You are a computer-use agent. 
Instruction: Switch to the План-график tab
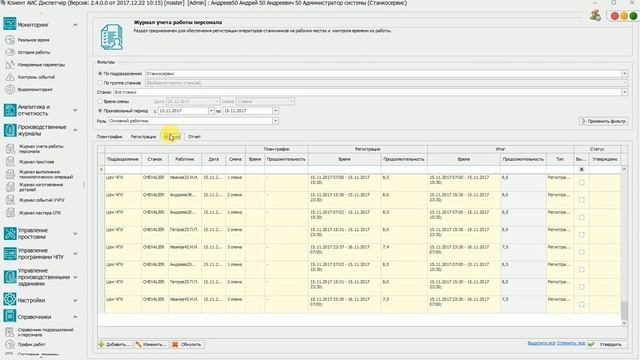click(110, 137)
